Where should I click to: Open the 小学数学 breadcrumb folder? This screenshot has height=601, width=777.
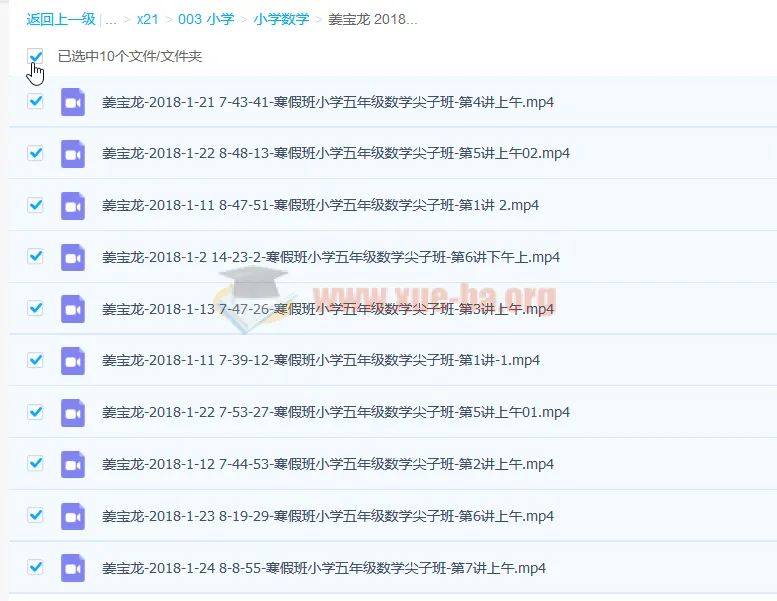click(x=281, y=19)
